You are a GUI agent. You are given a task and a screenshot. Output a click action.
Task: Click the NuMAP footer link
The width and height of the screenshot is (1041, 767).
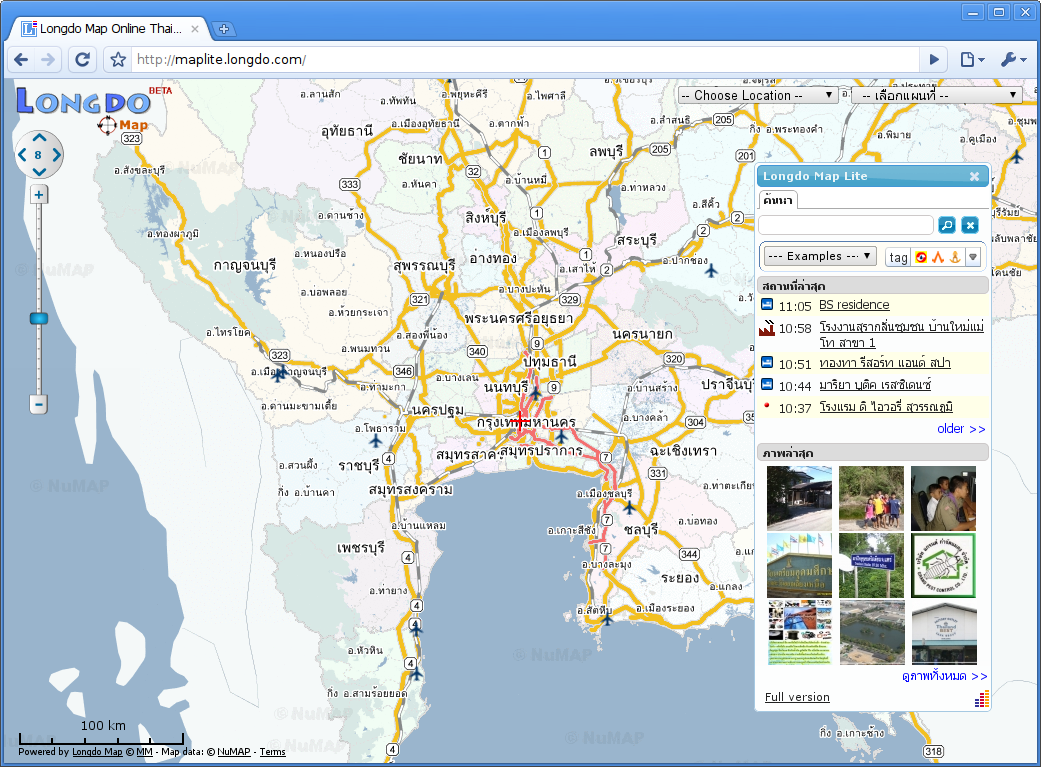tap(234, 752)
